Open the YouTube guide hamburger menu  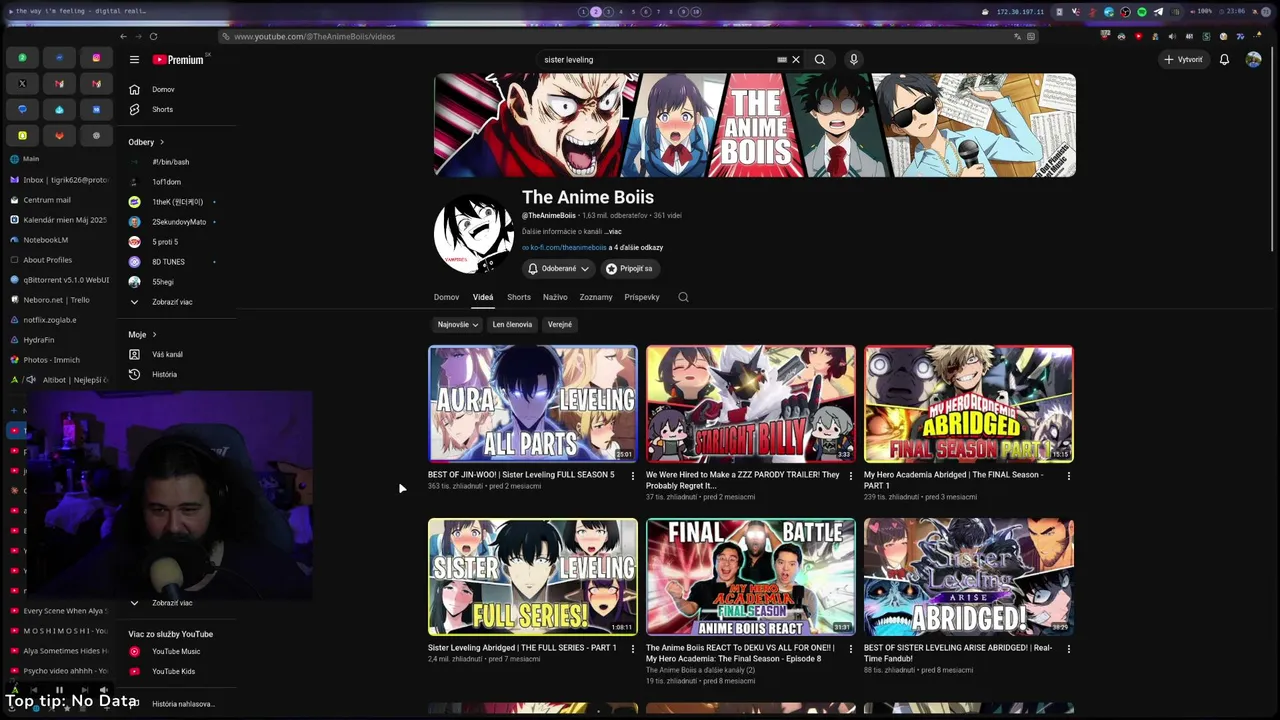134,60
